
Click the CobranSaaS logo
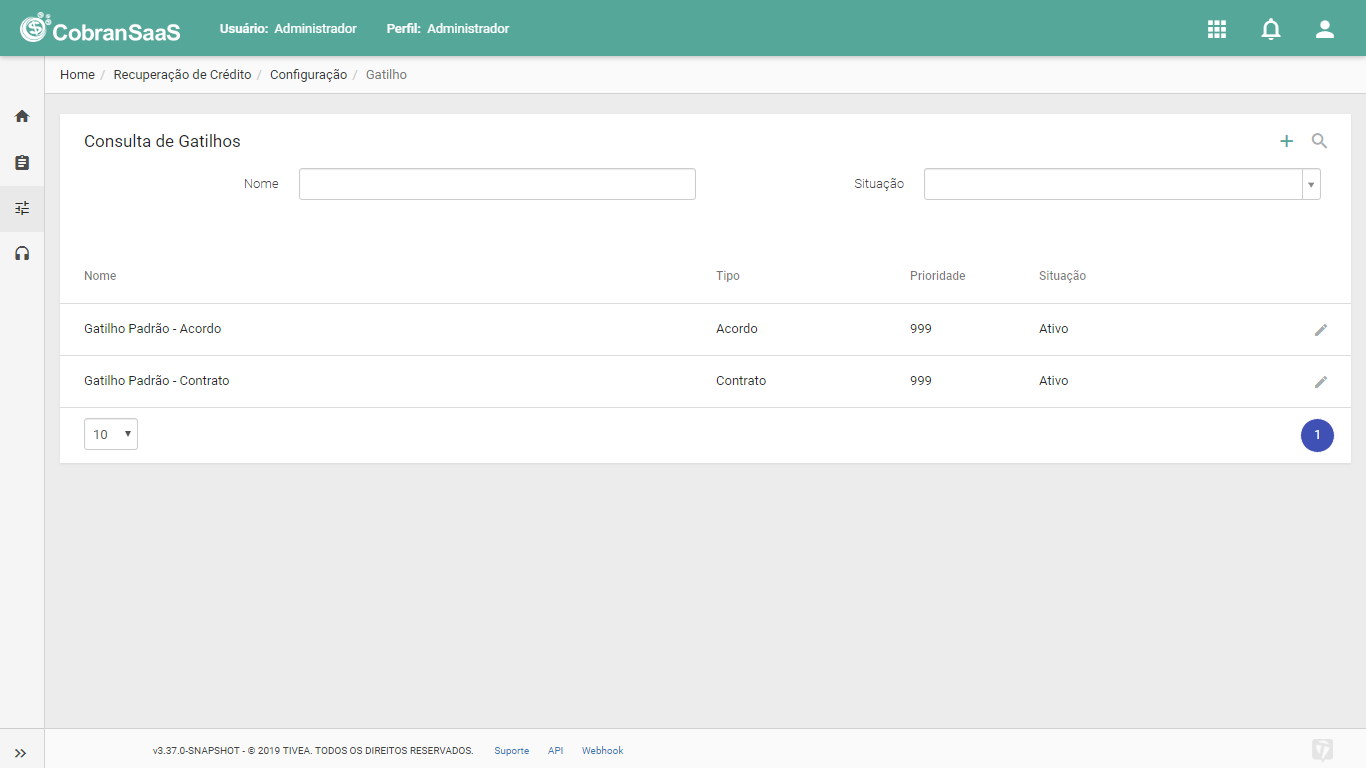[100, 29]
